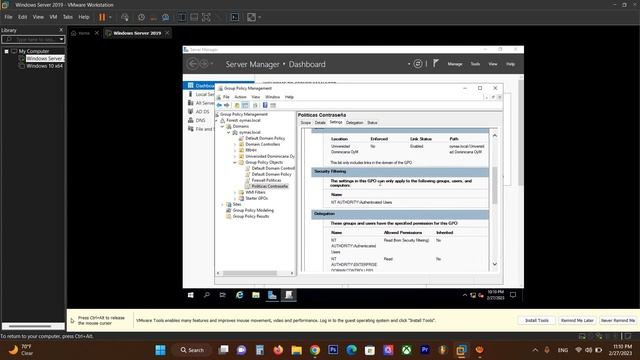Click Server Manager refresh icon
The height and width of the screenshot is (360, 640).
[418, 64]
